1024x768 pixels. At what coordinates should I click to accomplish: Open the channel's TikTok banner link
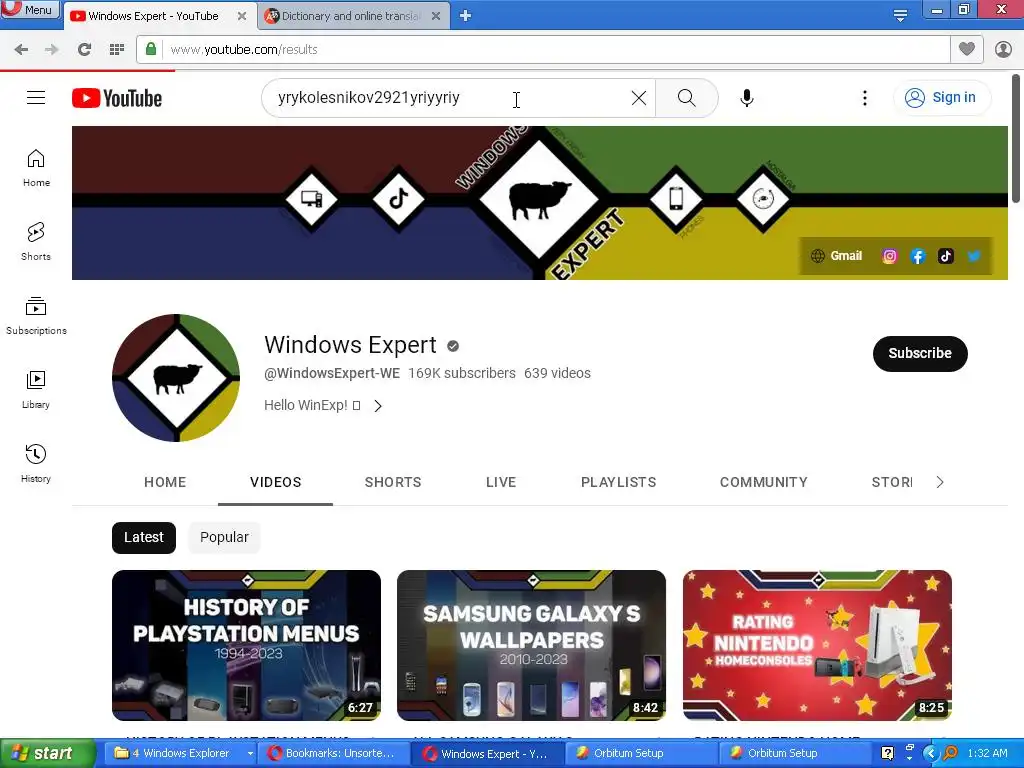tap(946, 256)
